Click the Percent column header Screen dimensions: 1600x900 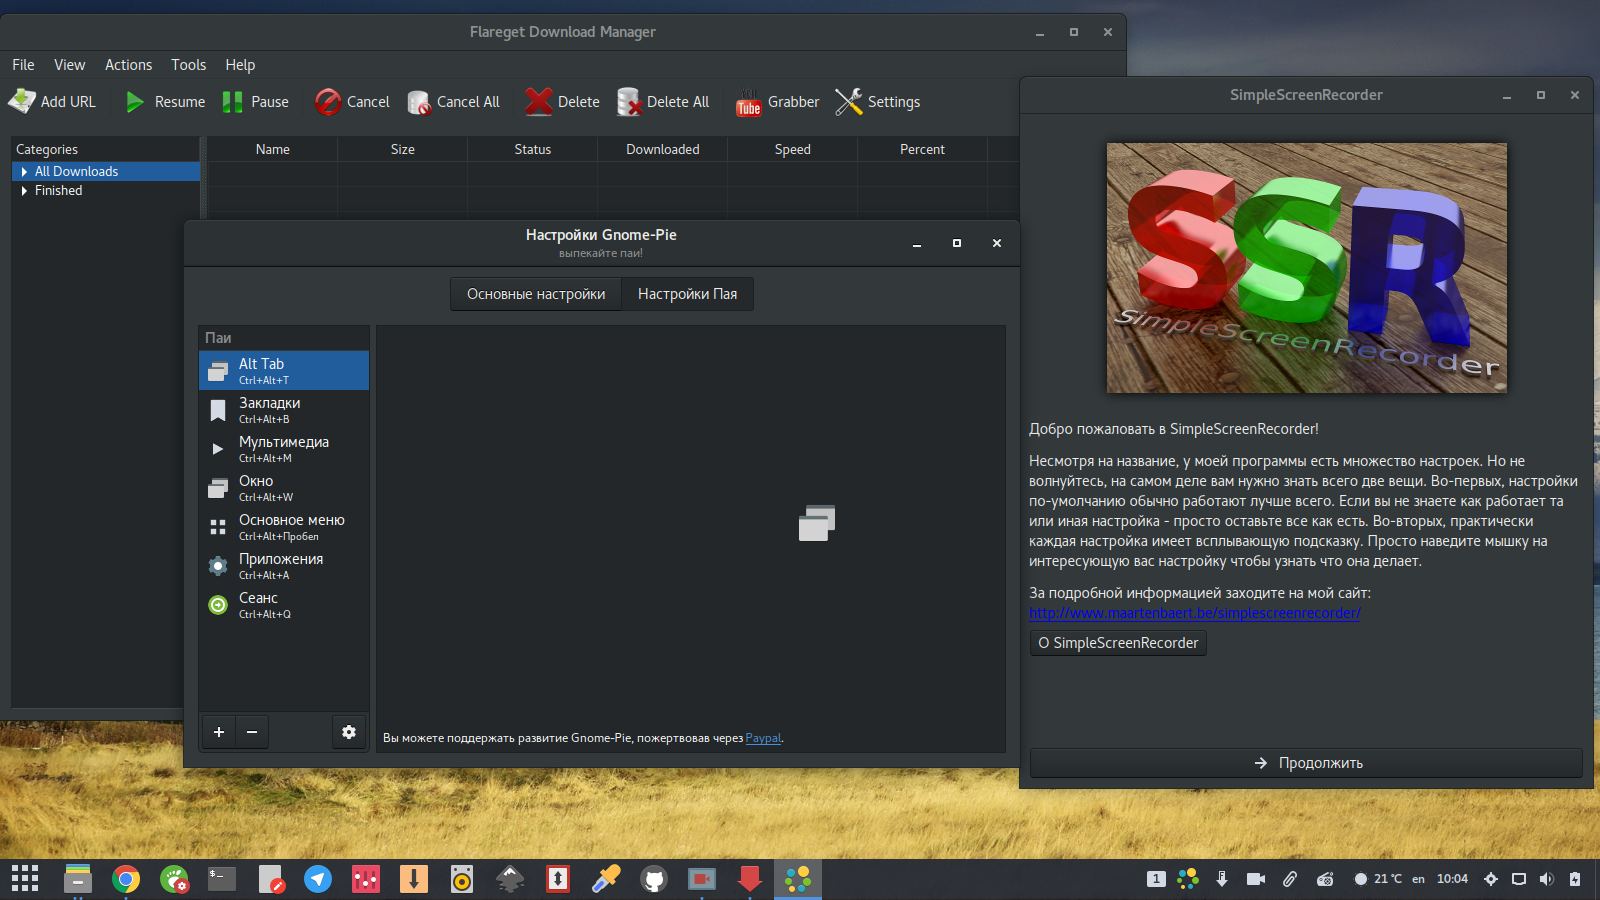pyautogui.click(x=922, y=149)
